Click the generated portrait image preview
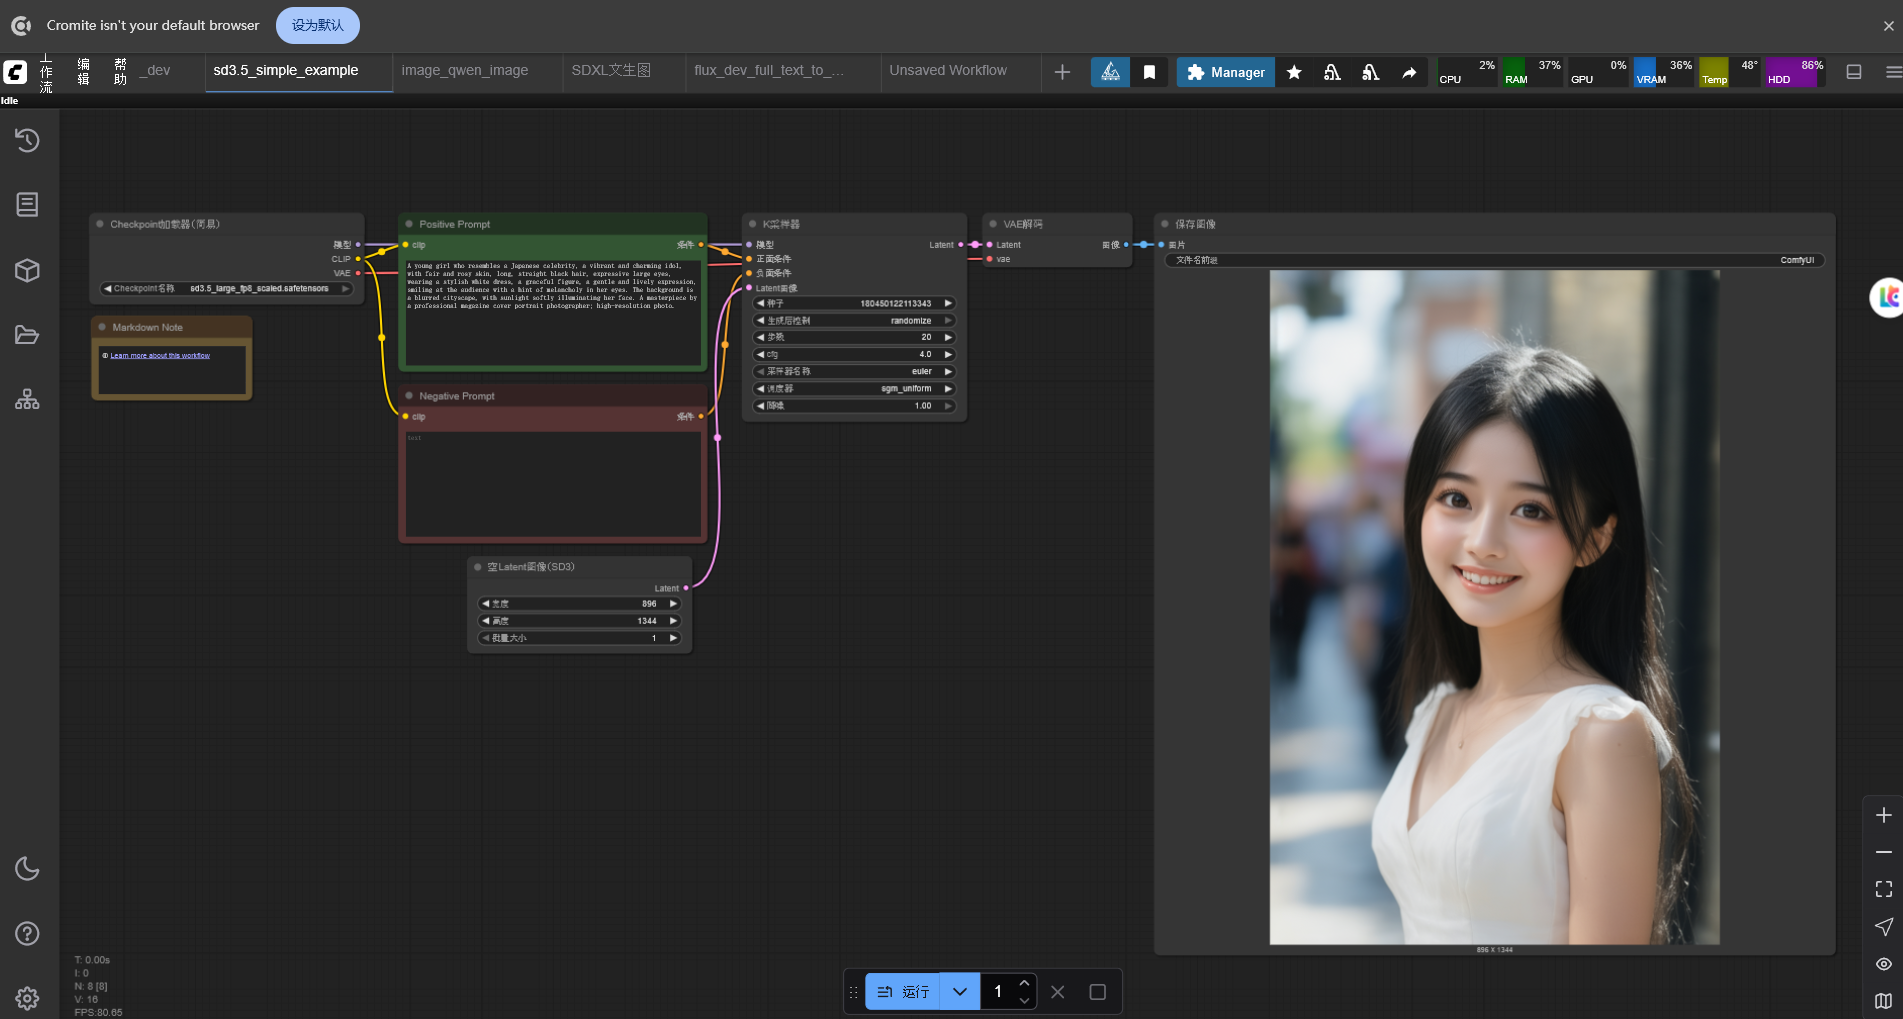 (1494, 607)
